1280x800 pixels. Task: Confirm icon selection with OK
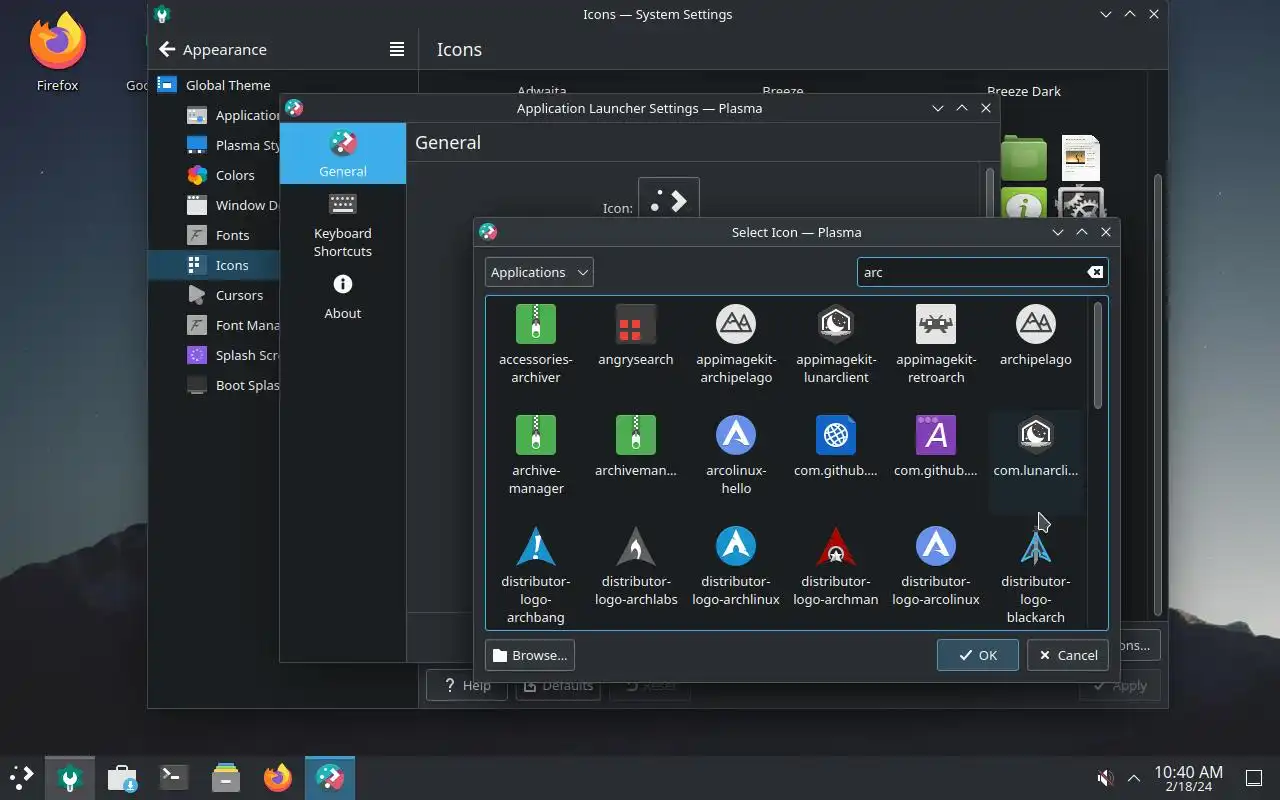point(977,655)
